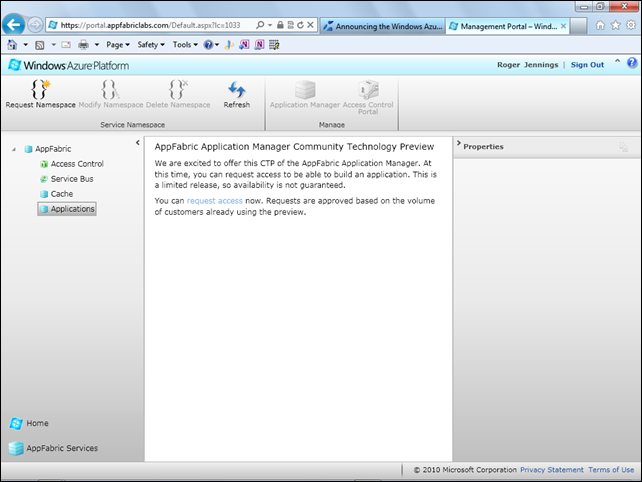
Task: Open the Terms of Use link
Action: pos(611,470)
